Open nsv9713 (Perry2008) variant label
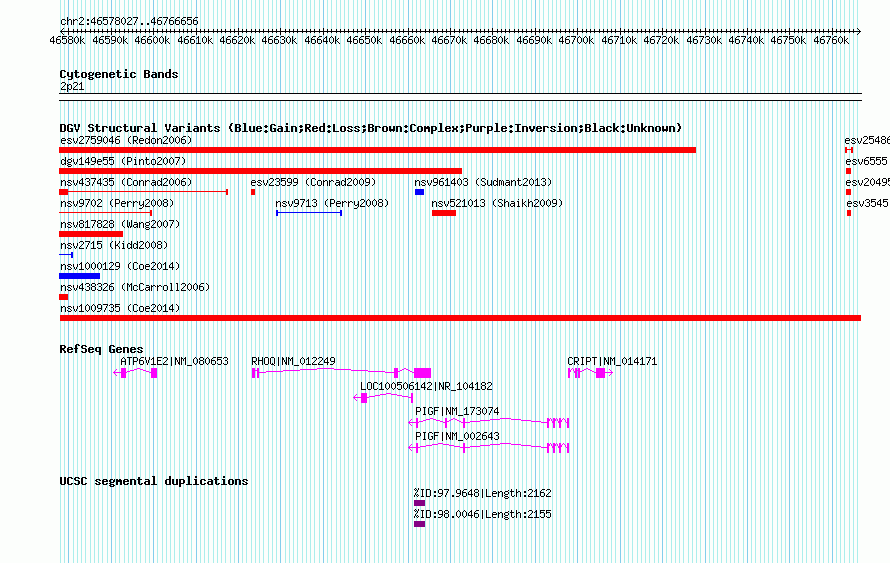Viewport: 890px width, 563px height. 332,203
